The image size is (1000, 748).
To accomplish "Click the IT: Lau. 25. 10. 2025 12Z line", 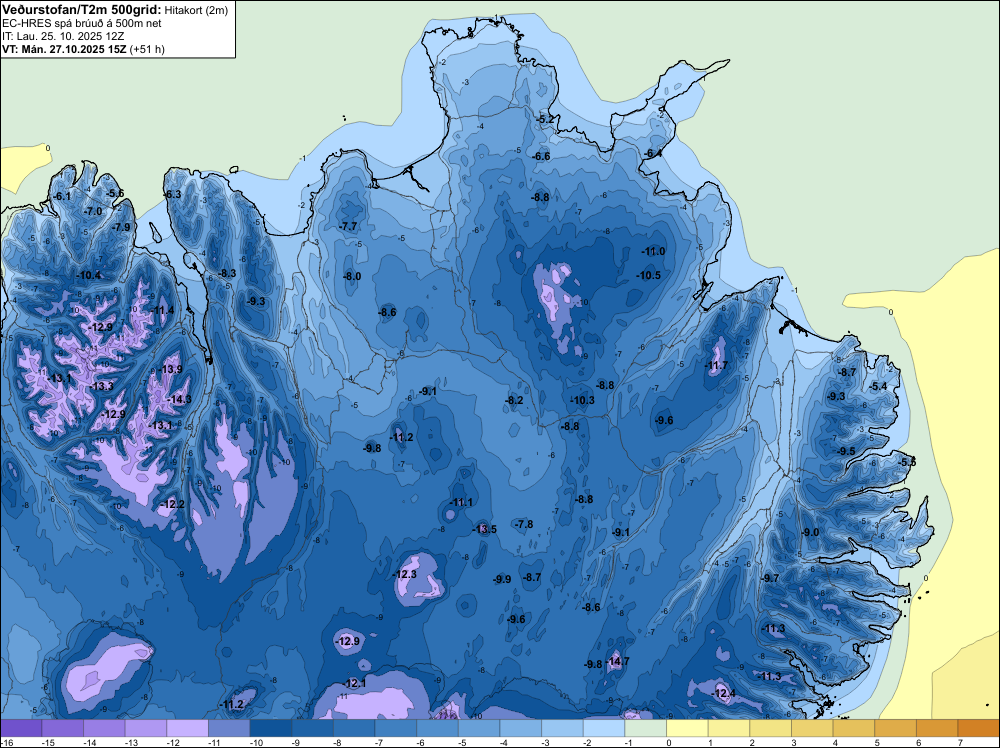I will point(62,36).
